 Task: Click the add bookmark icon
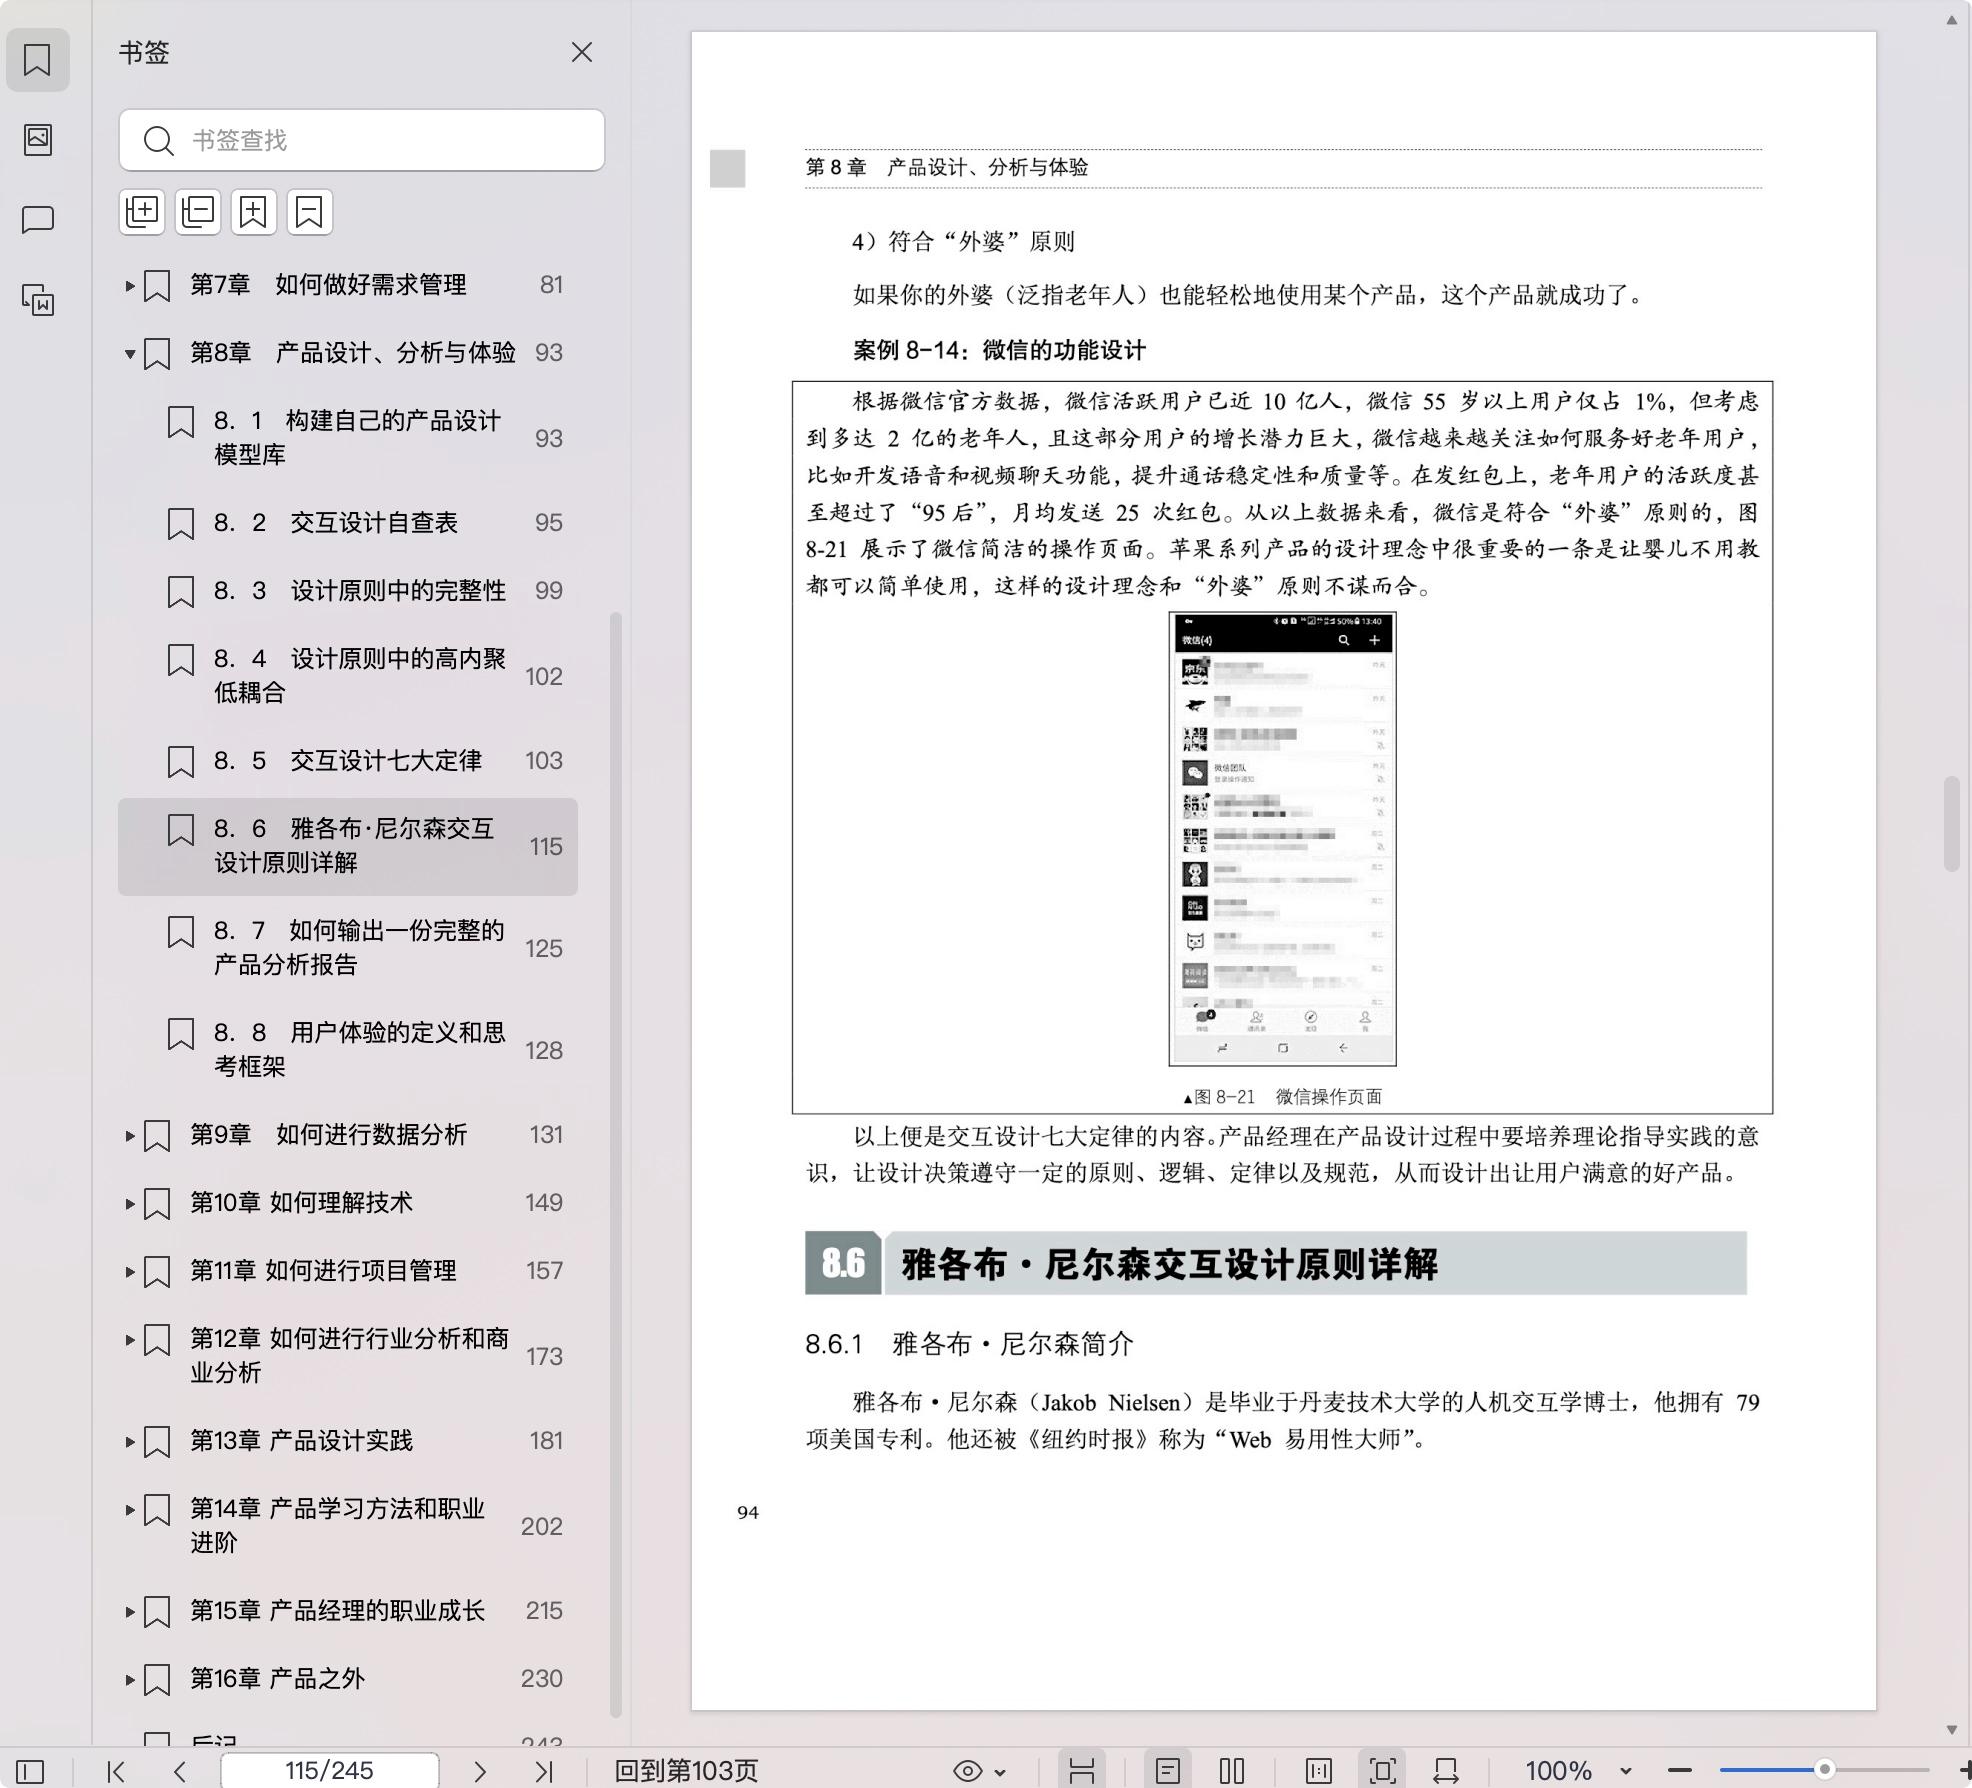[x=254, y=212]
